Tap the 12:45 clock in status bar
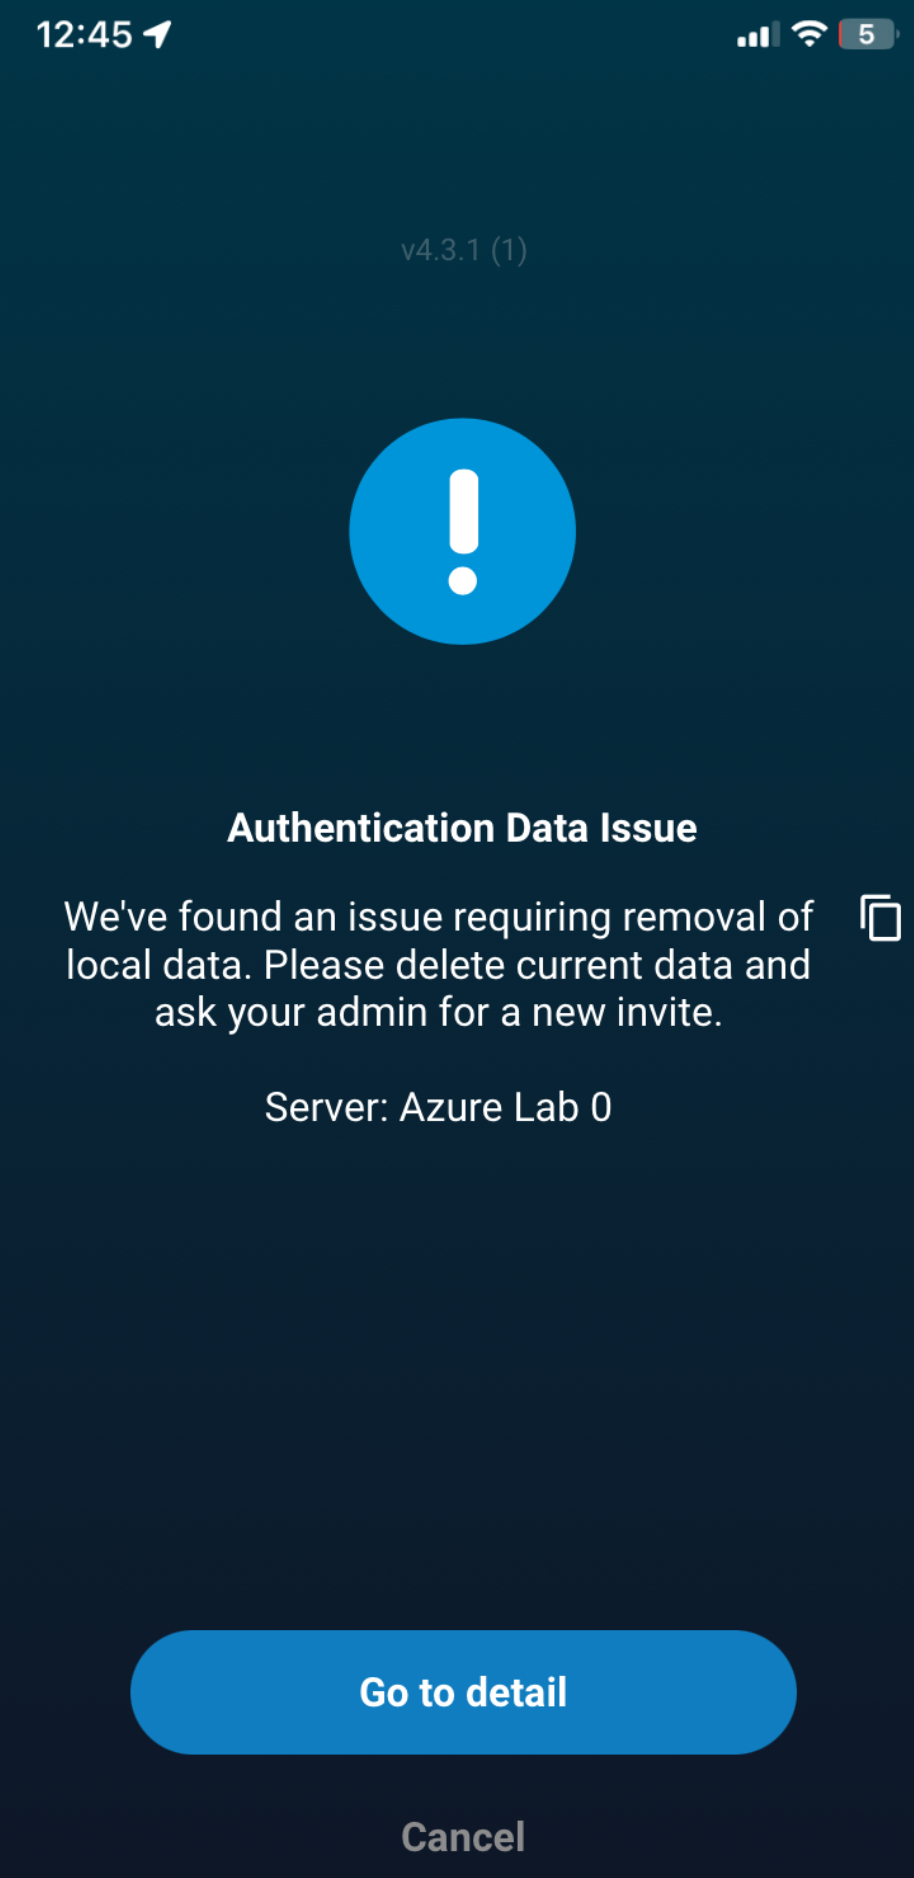This screenshot has height=1878, width=914. (84, 35)
